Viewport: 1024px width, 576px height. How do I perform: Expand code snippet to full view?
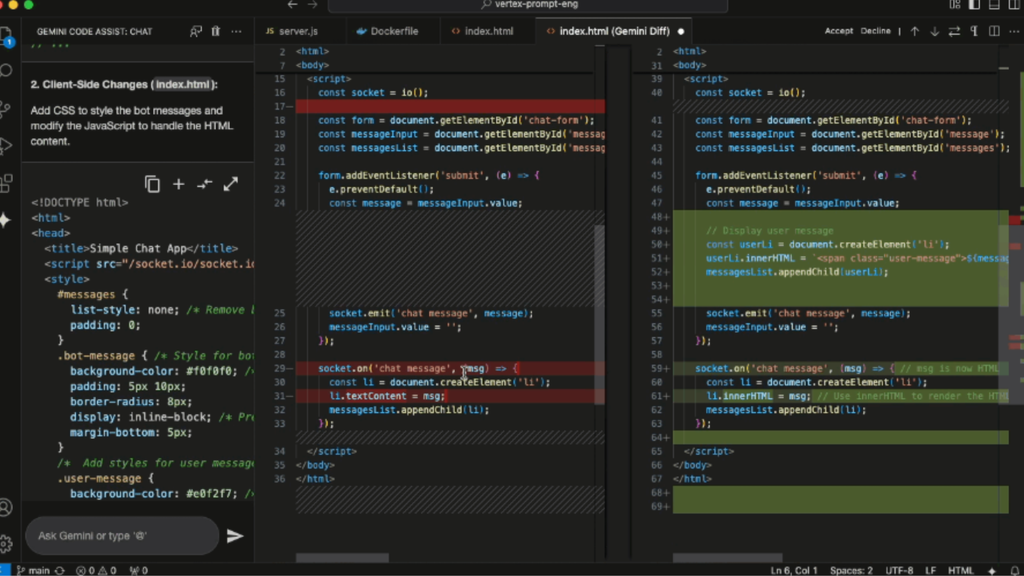coord(231,184)
